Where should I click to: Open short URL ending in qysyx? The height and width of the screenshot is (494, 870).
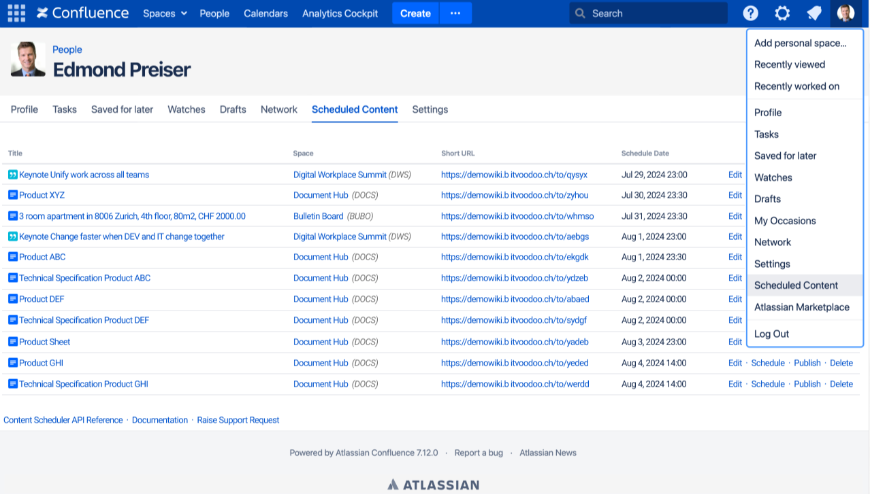[x=514, y=175]
